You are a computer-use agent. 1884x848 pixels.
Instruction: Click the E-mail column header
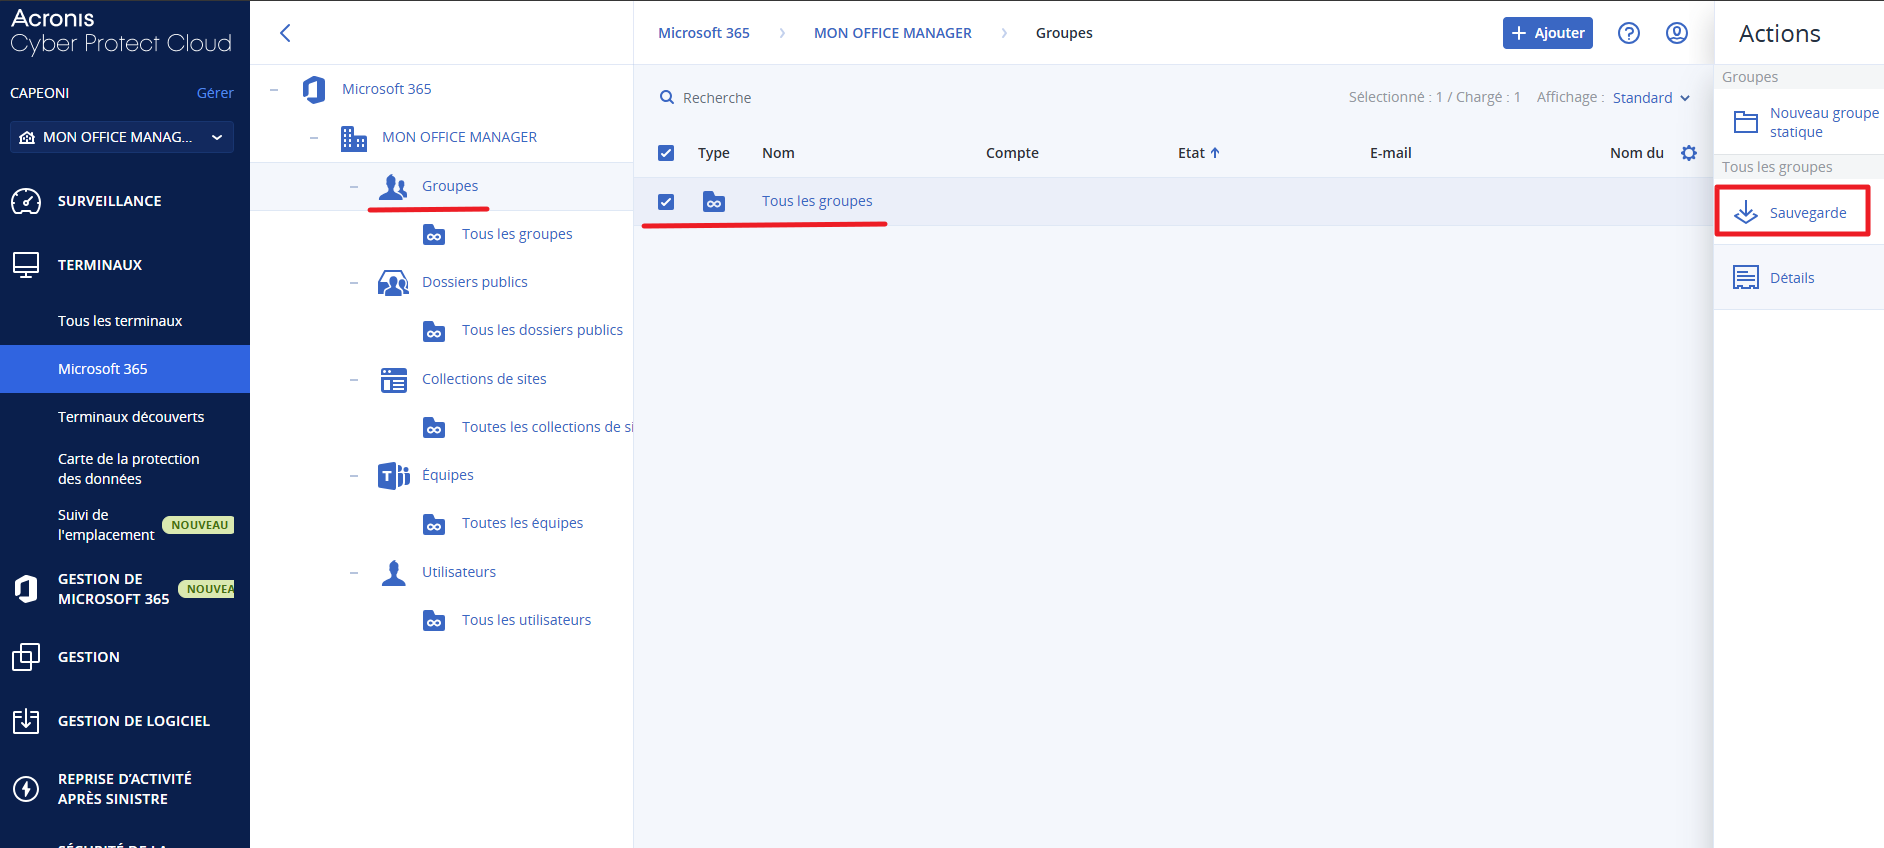tap(1390, 153)
